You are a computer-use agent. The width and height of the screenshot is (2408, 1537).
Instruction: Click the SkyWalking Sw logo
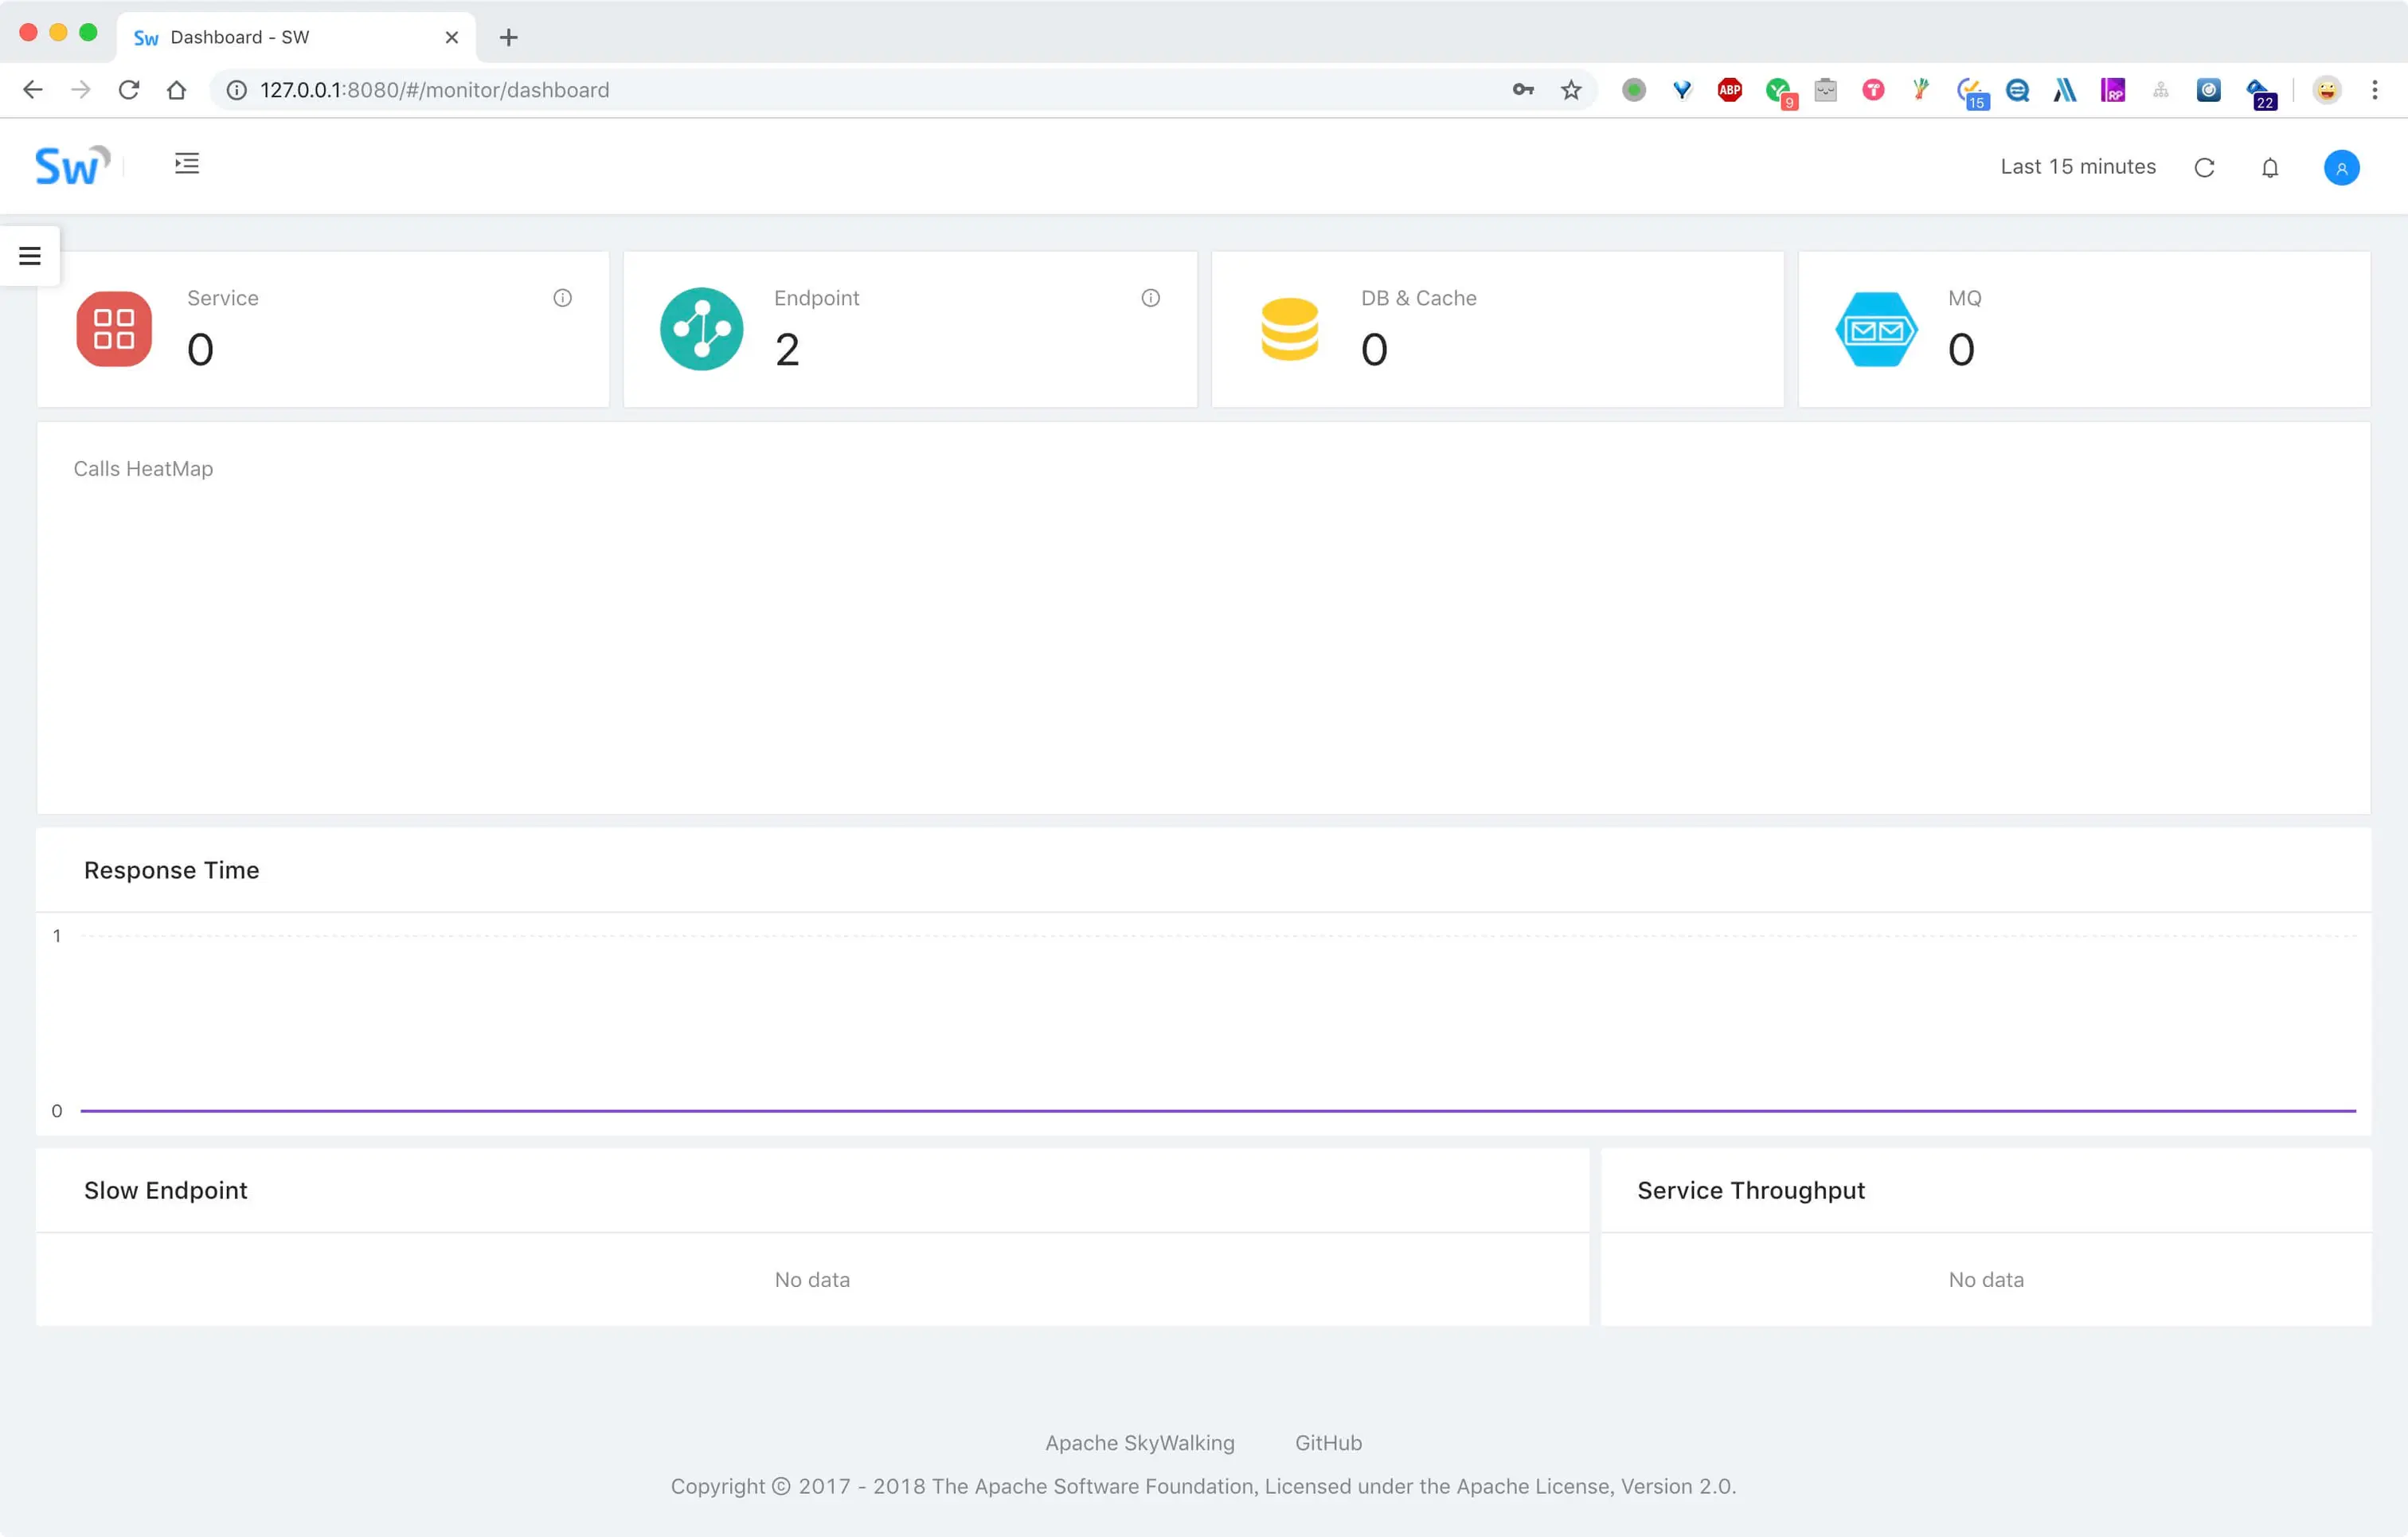(x=70, y=165)
